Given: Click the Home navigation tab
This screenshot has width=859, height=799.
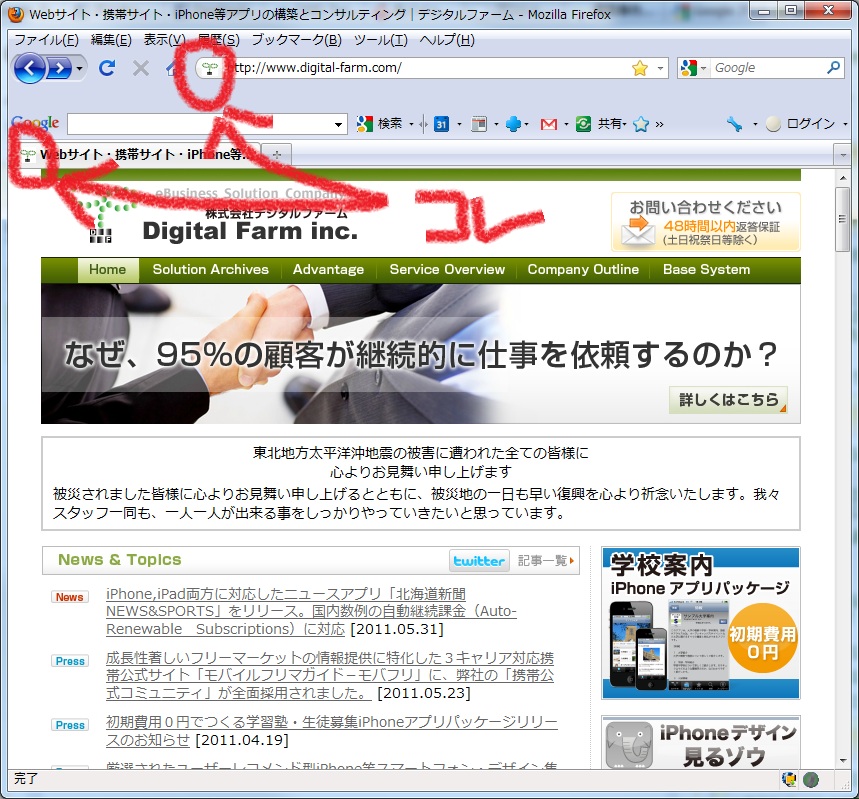Looking at the screenshot, I should [x=107, y=270].
